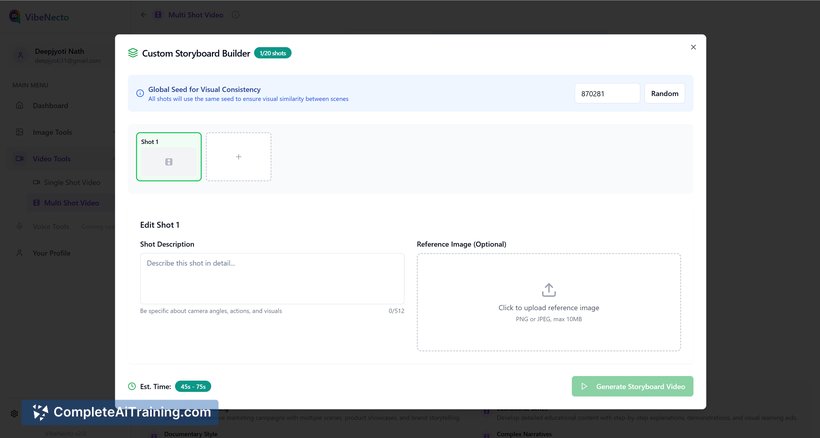Click the 45s - 75s time badge
The height and width of the screenshot is (438, 820).
(193, 386)
